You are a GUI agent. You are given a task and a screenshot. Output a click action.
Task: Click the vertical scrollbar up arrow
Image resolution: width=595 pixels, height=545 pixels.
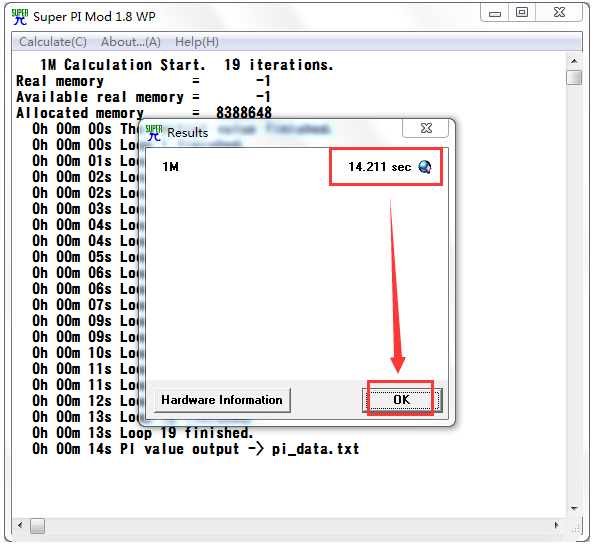[574, 61]
